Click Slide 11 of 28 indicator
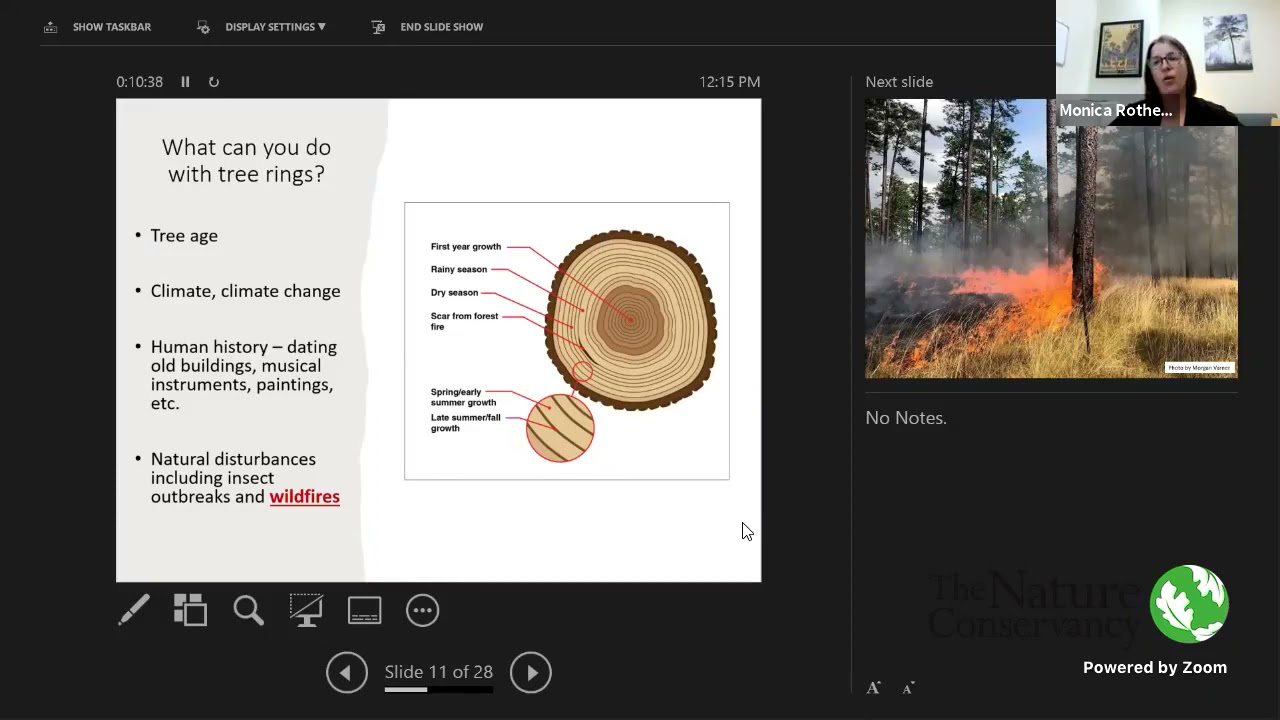This screenshot has height=720, width=1280. pos(439,672)
